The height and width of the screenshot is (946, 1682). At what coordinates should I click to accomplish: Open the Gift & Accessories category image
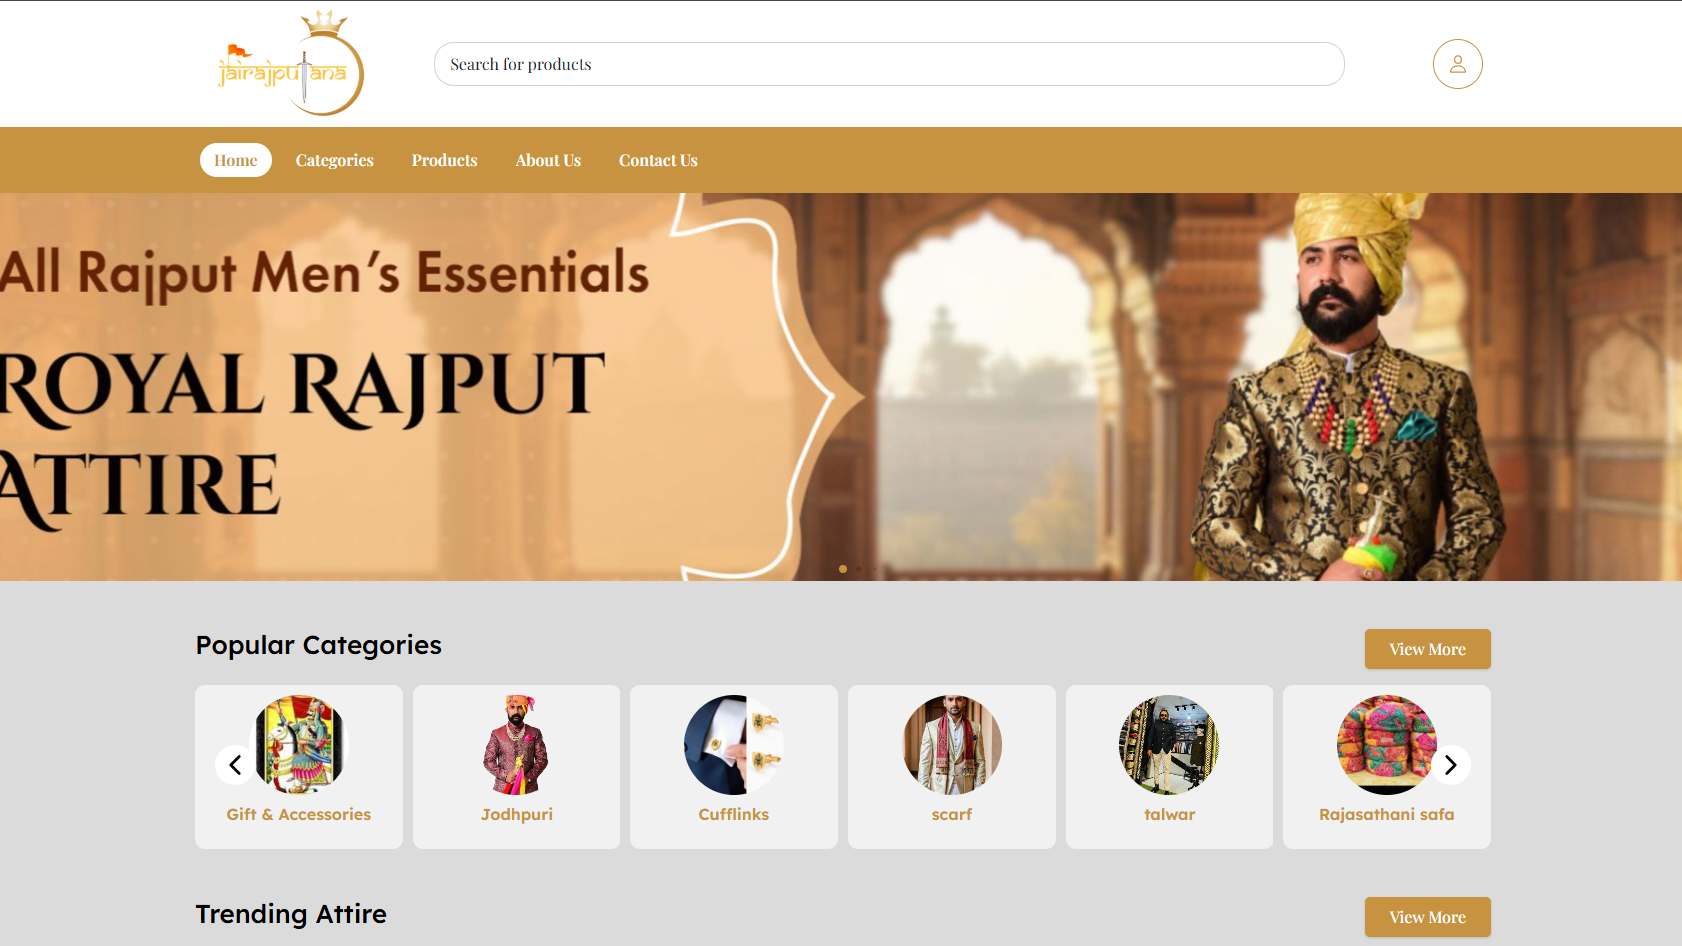(x=298, y=745)
